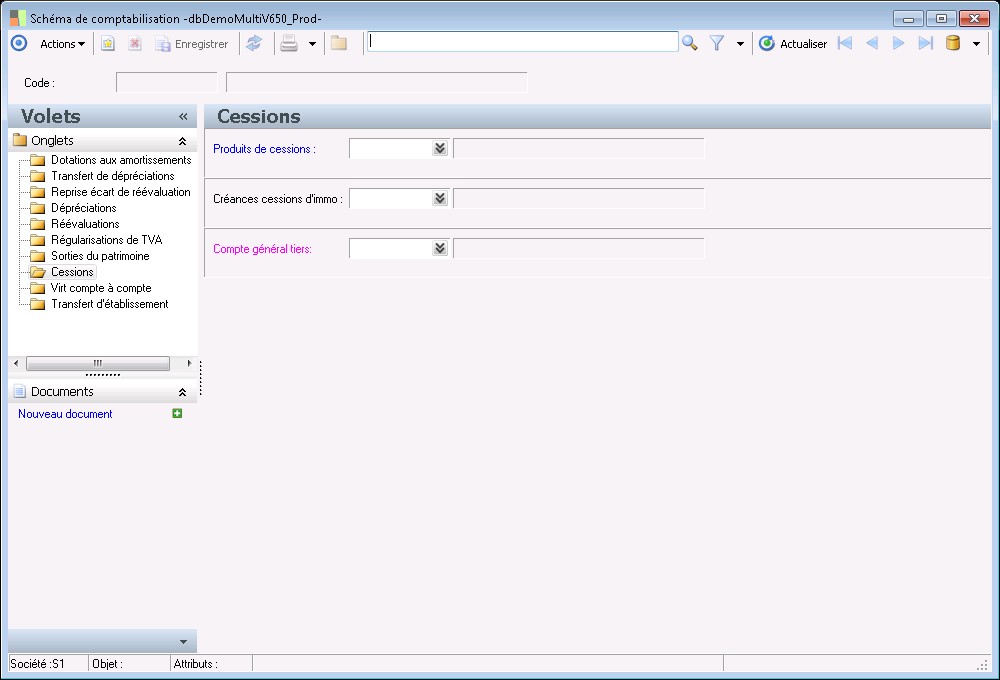Image resolution: width=1000 pixels, height=680 pixels.
Task: Click the green add document icon
Action: [x=177, y=413]
